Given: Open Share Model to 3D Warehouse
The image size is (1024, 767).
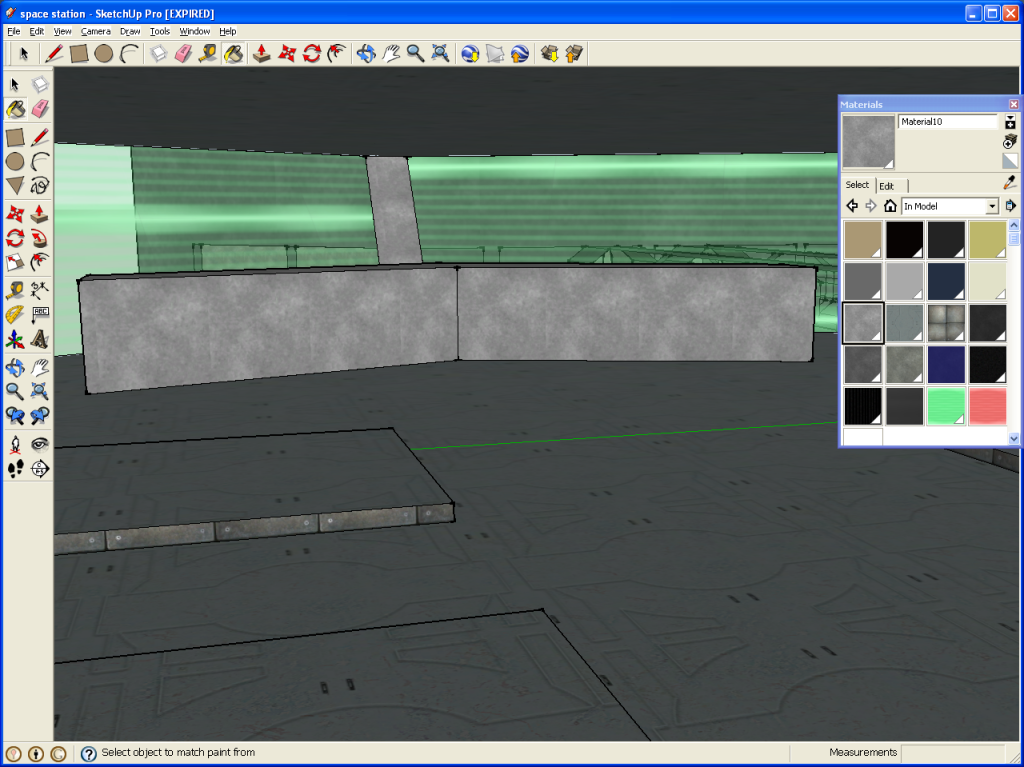Looking at the screenshot, I should pyautogui.click(x=574, y=54).
